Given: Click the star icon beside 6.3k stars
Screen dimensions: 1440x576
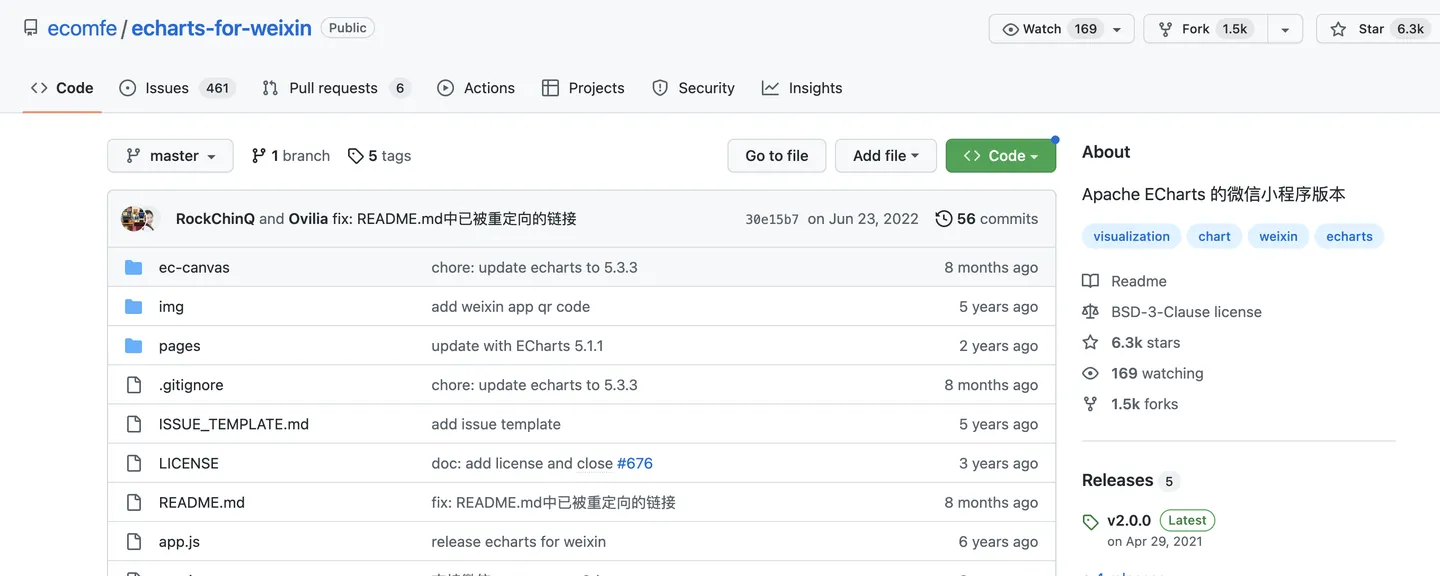Looking at the screenshot, I should (1090, 342).
